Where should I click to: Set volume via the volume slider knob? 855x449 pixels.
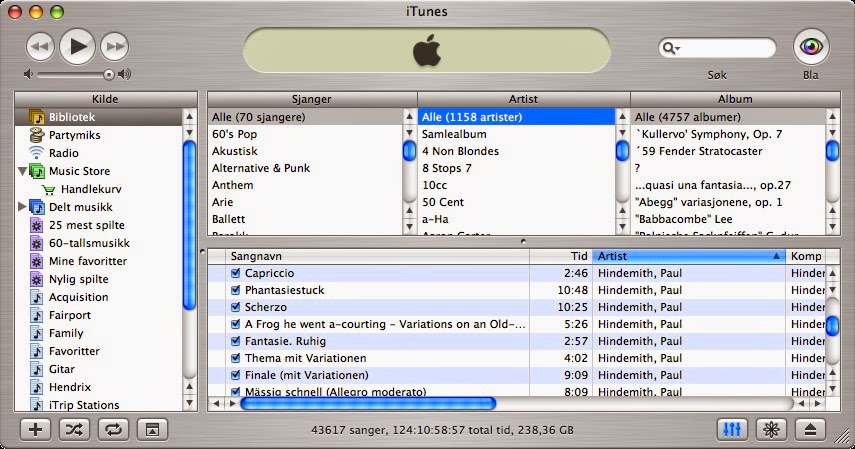point(109,74)
